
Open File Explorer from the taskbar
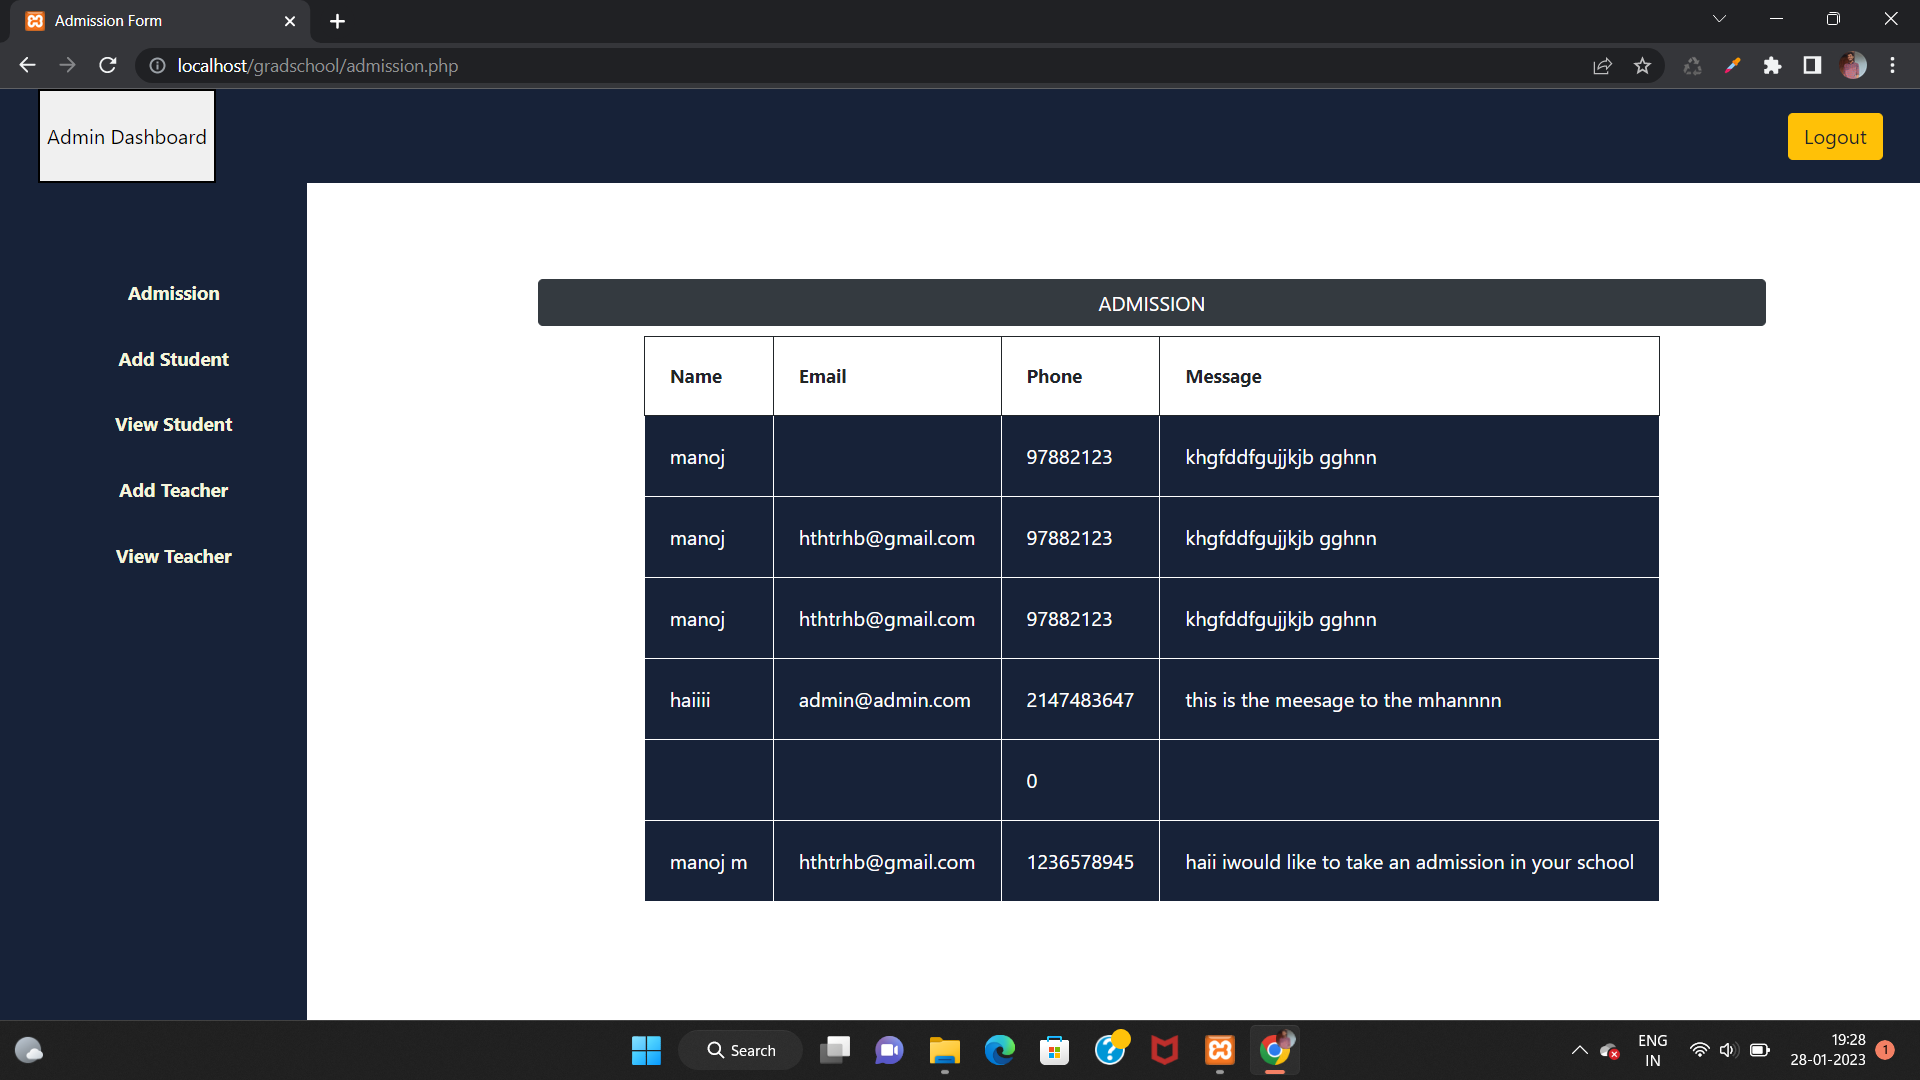[944, 1050]
